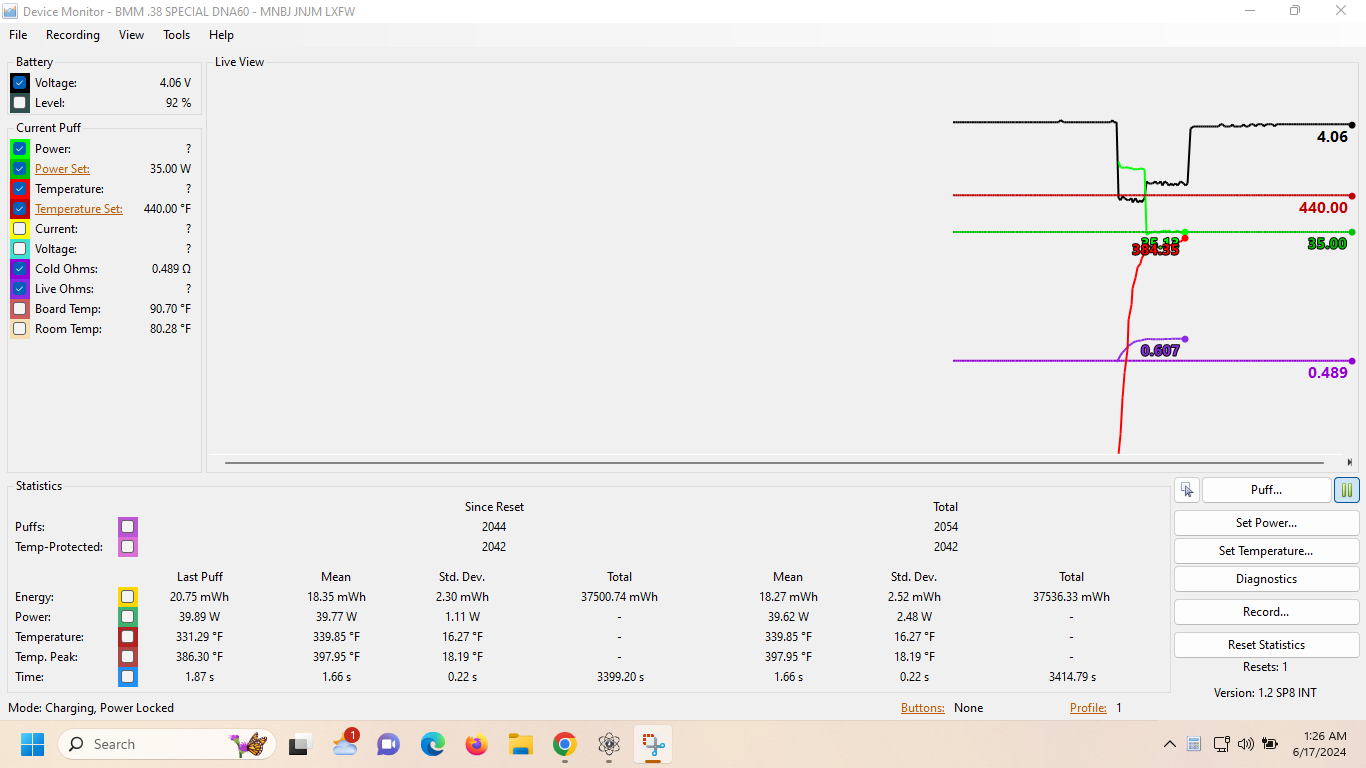The width and height of the screenshot is (1366, 768).
Task: Enable the Board Temp checkbox
Action: (x=20, y=309)
